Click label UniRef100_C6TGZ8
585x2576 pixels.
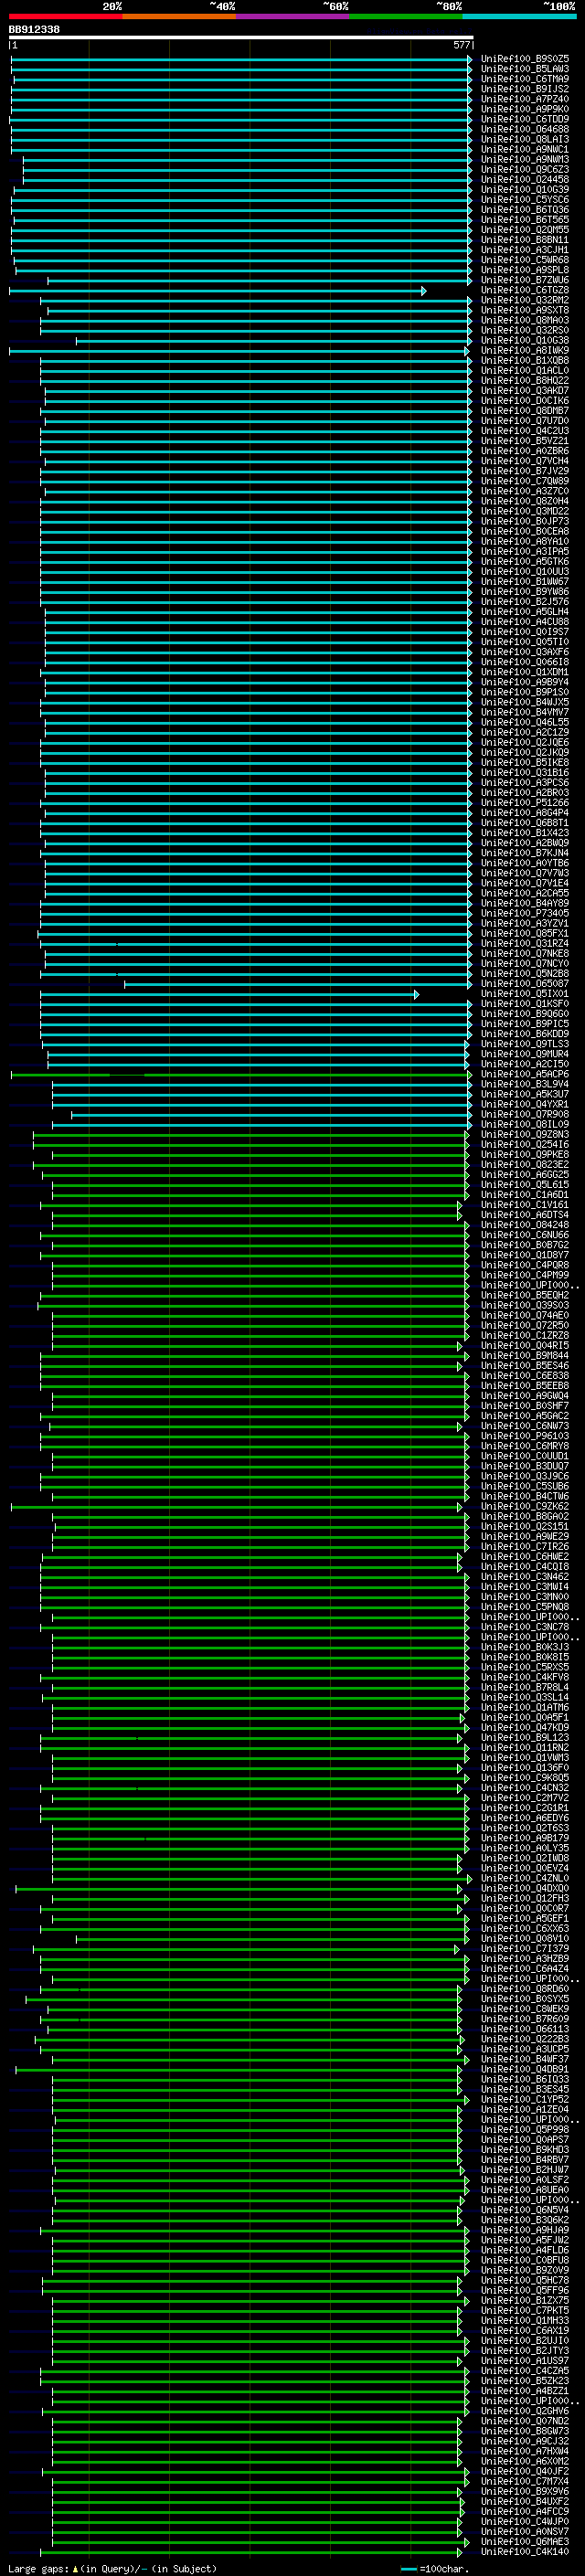524,290
